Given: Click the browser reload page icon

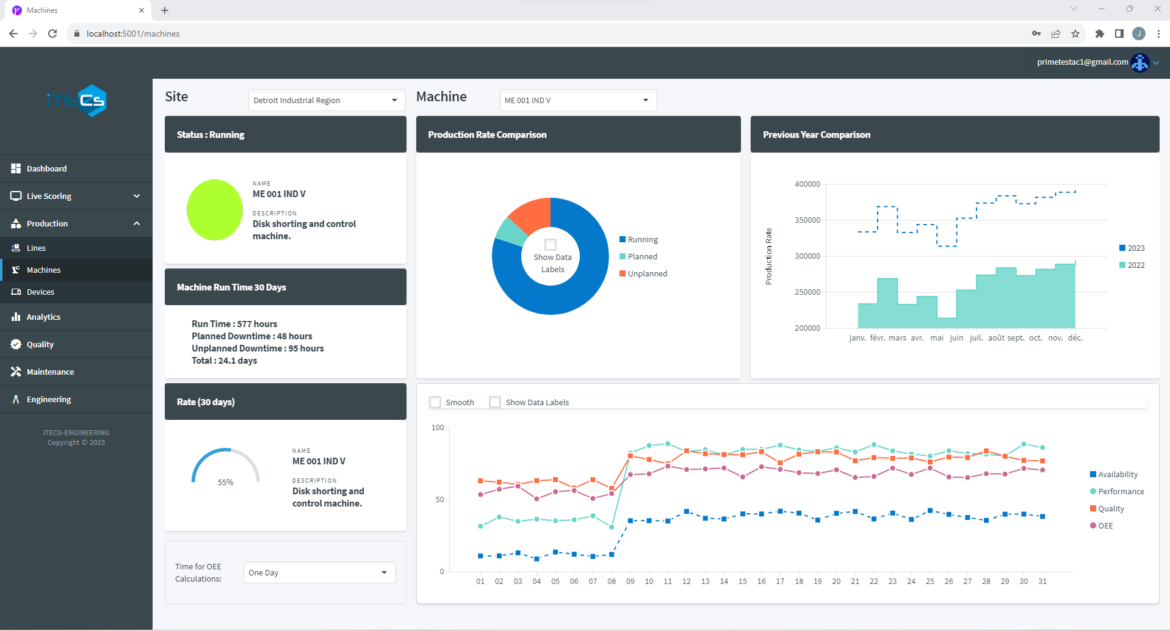Looking at the screenshot, I should 52,33.
